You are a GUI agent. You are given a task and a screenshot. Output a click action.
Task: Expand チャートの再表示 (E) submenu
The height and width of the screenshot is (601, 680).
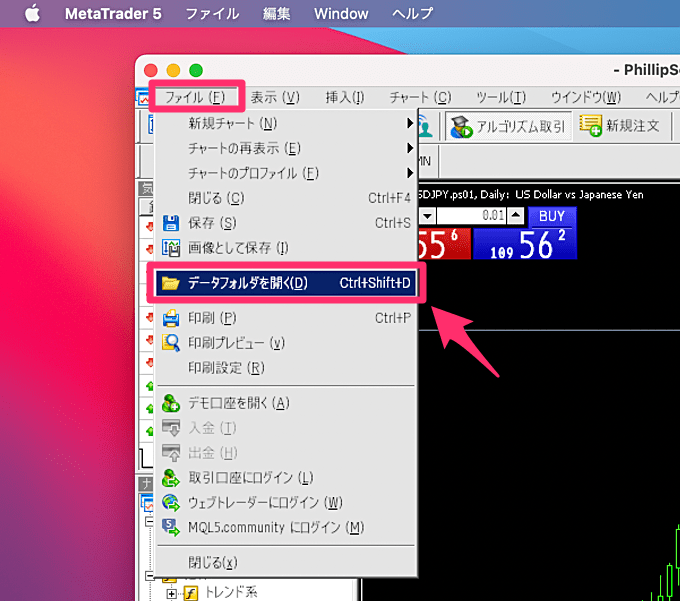point(286,148)
